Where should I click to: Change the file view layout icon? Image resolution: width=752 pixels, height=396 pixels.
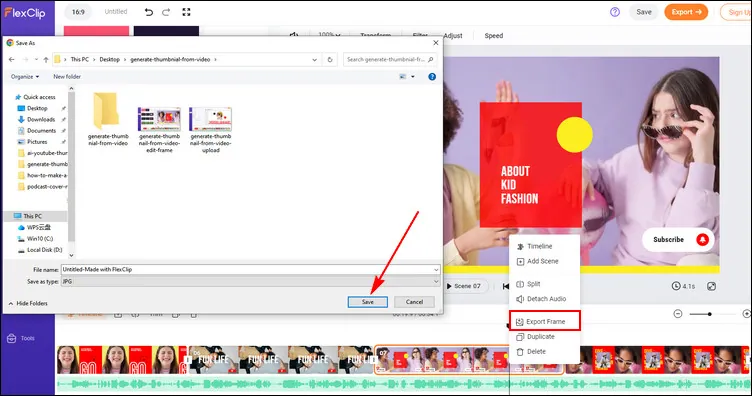403,77
